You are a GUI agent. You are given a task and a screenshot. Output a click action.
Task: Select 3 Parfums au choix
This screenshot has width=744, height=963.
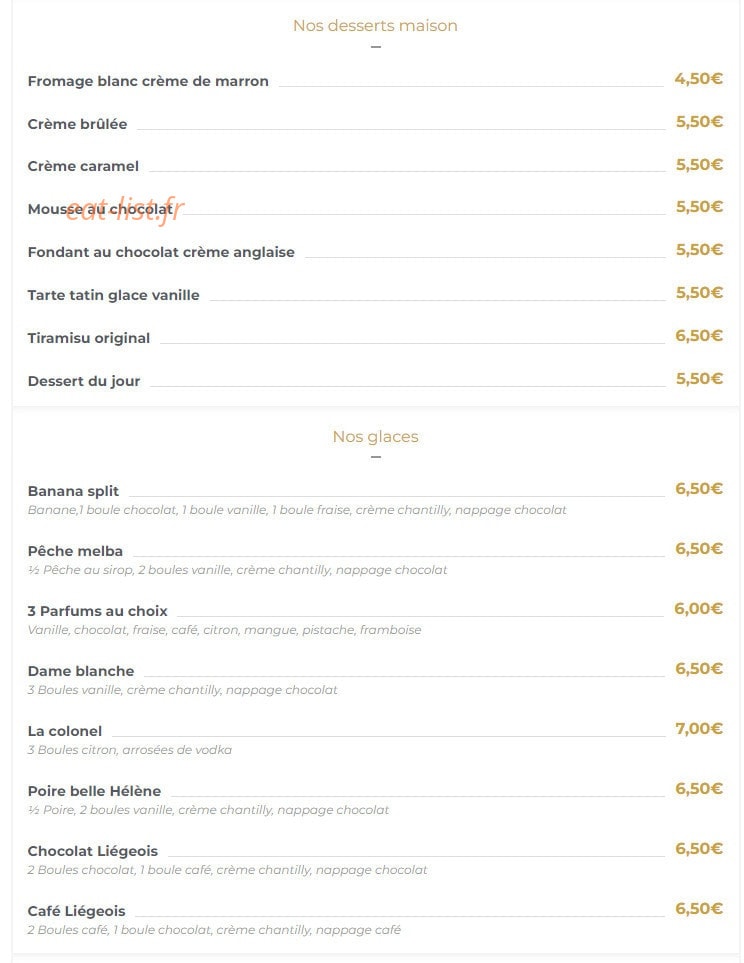(x=98, y=610)
